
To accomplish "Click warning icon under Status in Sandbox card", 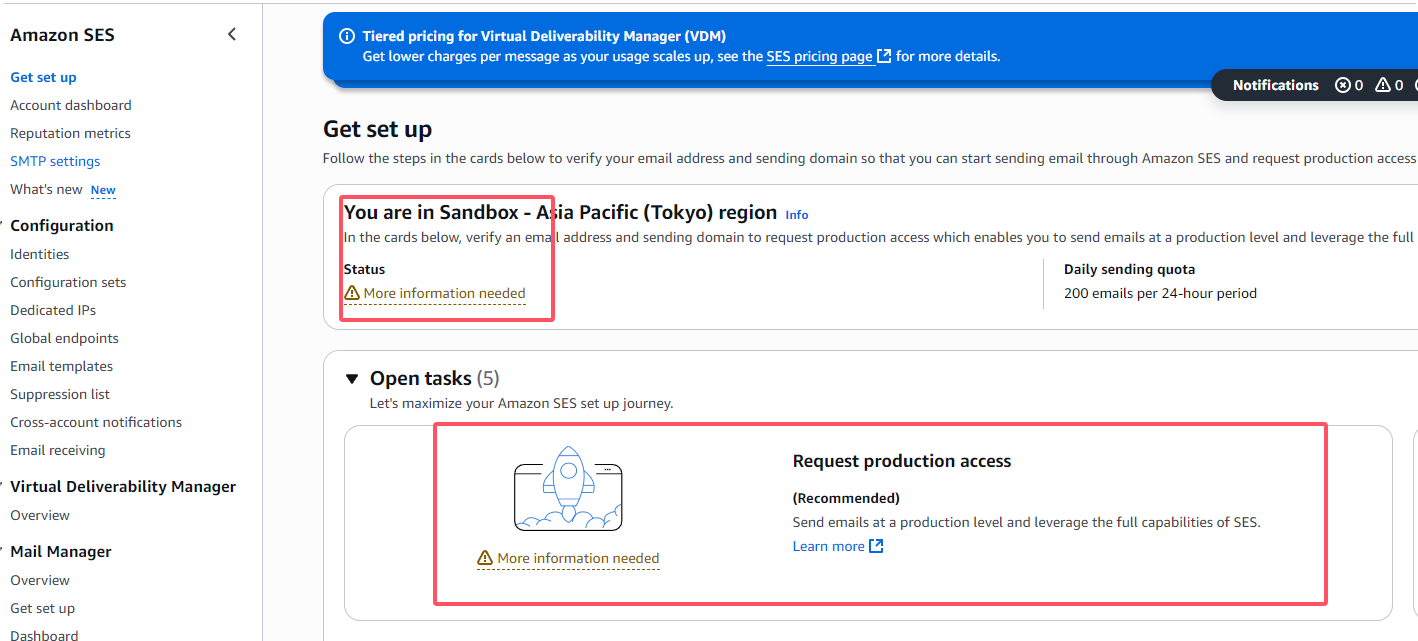I will (x=351, y=293).
